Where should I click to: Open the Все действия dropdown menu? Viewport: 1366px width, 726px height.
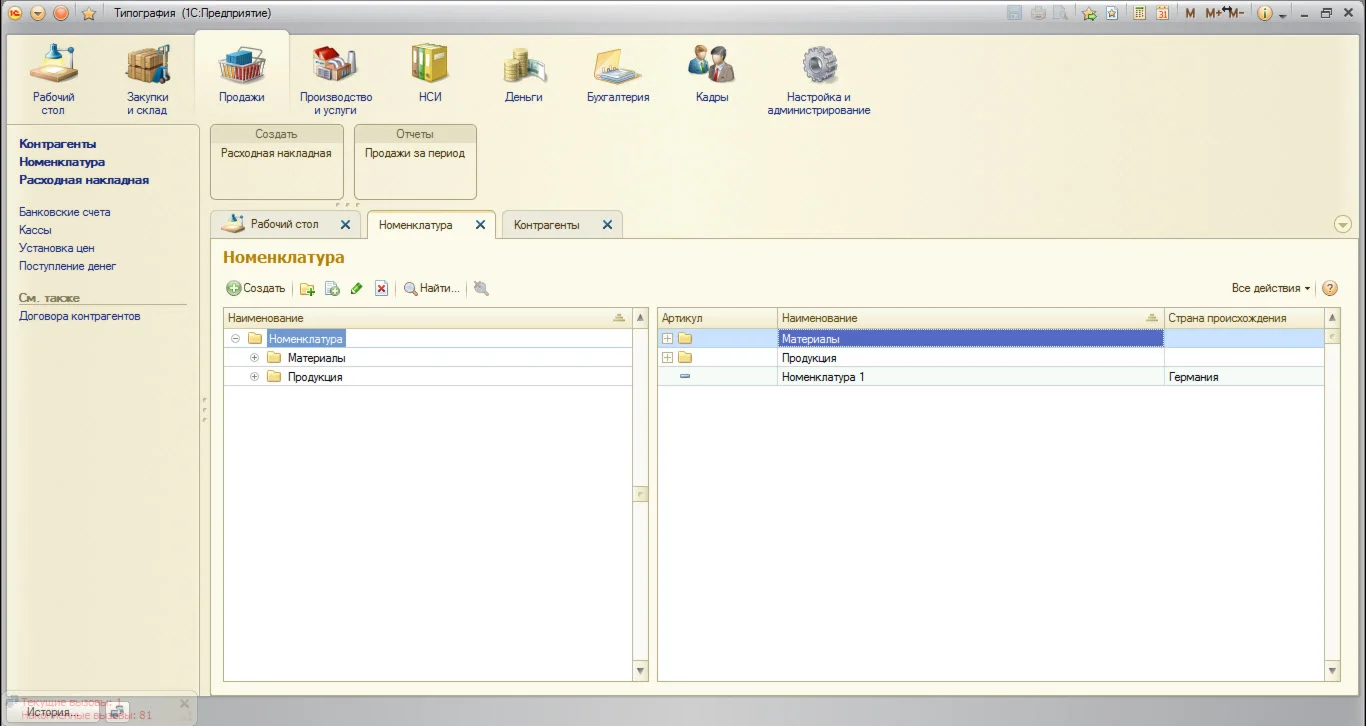click(x=1271, y=288)
